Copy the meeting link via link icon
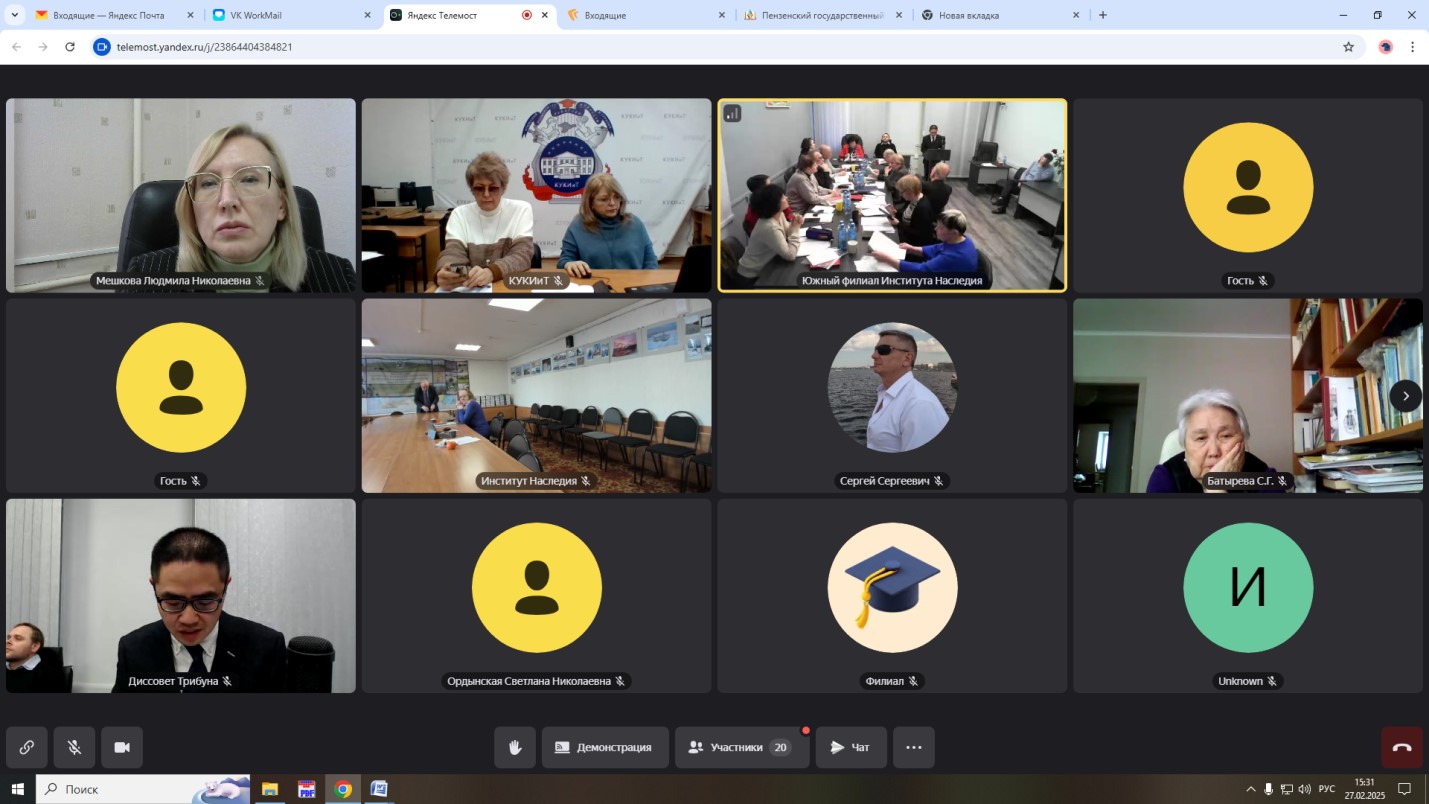The image size is (1429, 804). click(27, 747)
